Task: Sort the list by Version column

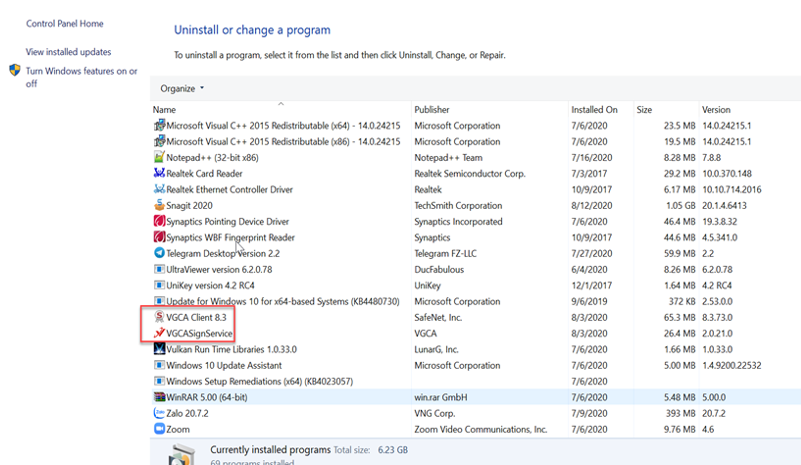Action: [716, 109]
